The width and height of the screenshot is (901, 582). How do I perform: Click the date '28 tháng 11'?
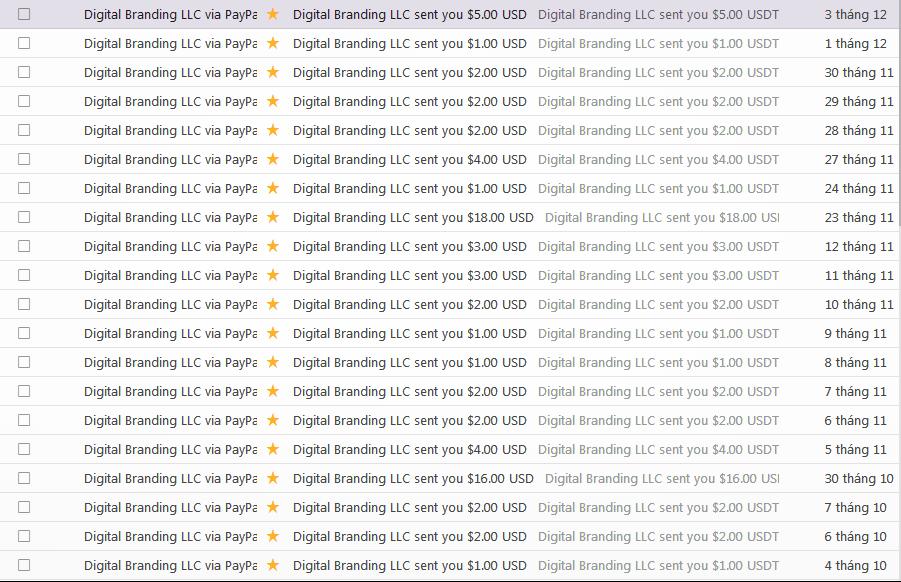(x=859, y=130)
